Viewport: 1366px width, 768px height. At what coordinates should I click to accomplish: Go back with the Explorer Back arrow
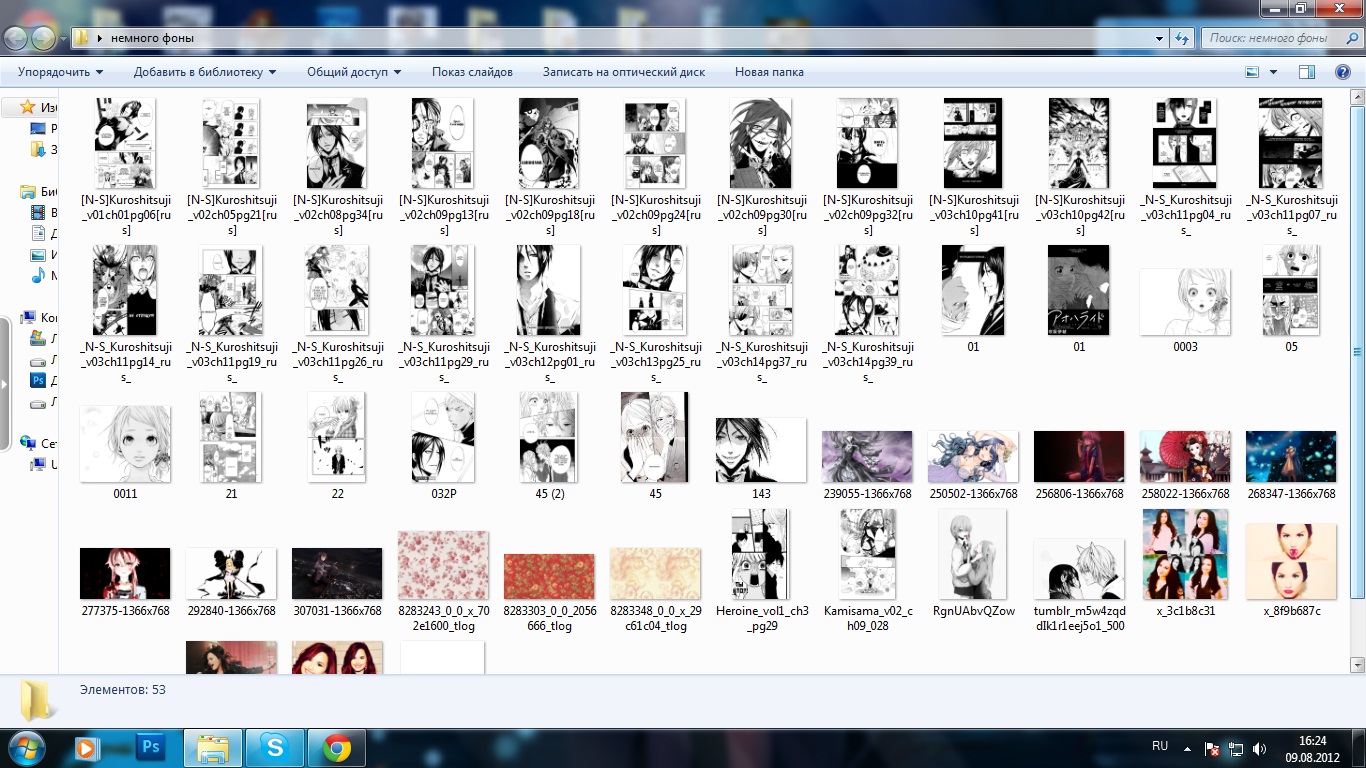[x=17, y=38]
